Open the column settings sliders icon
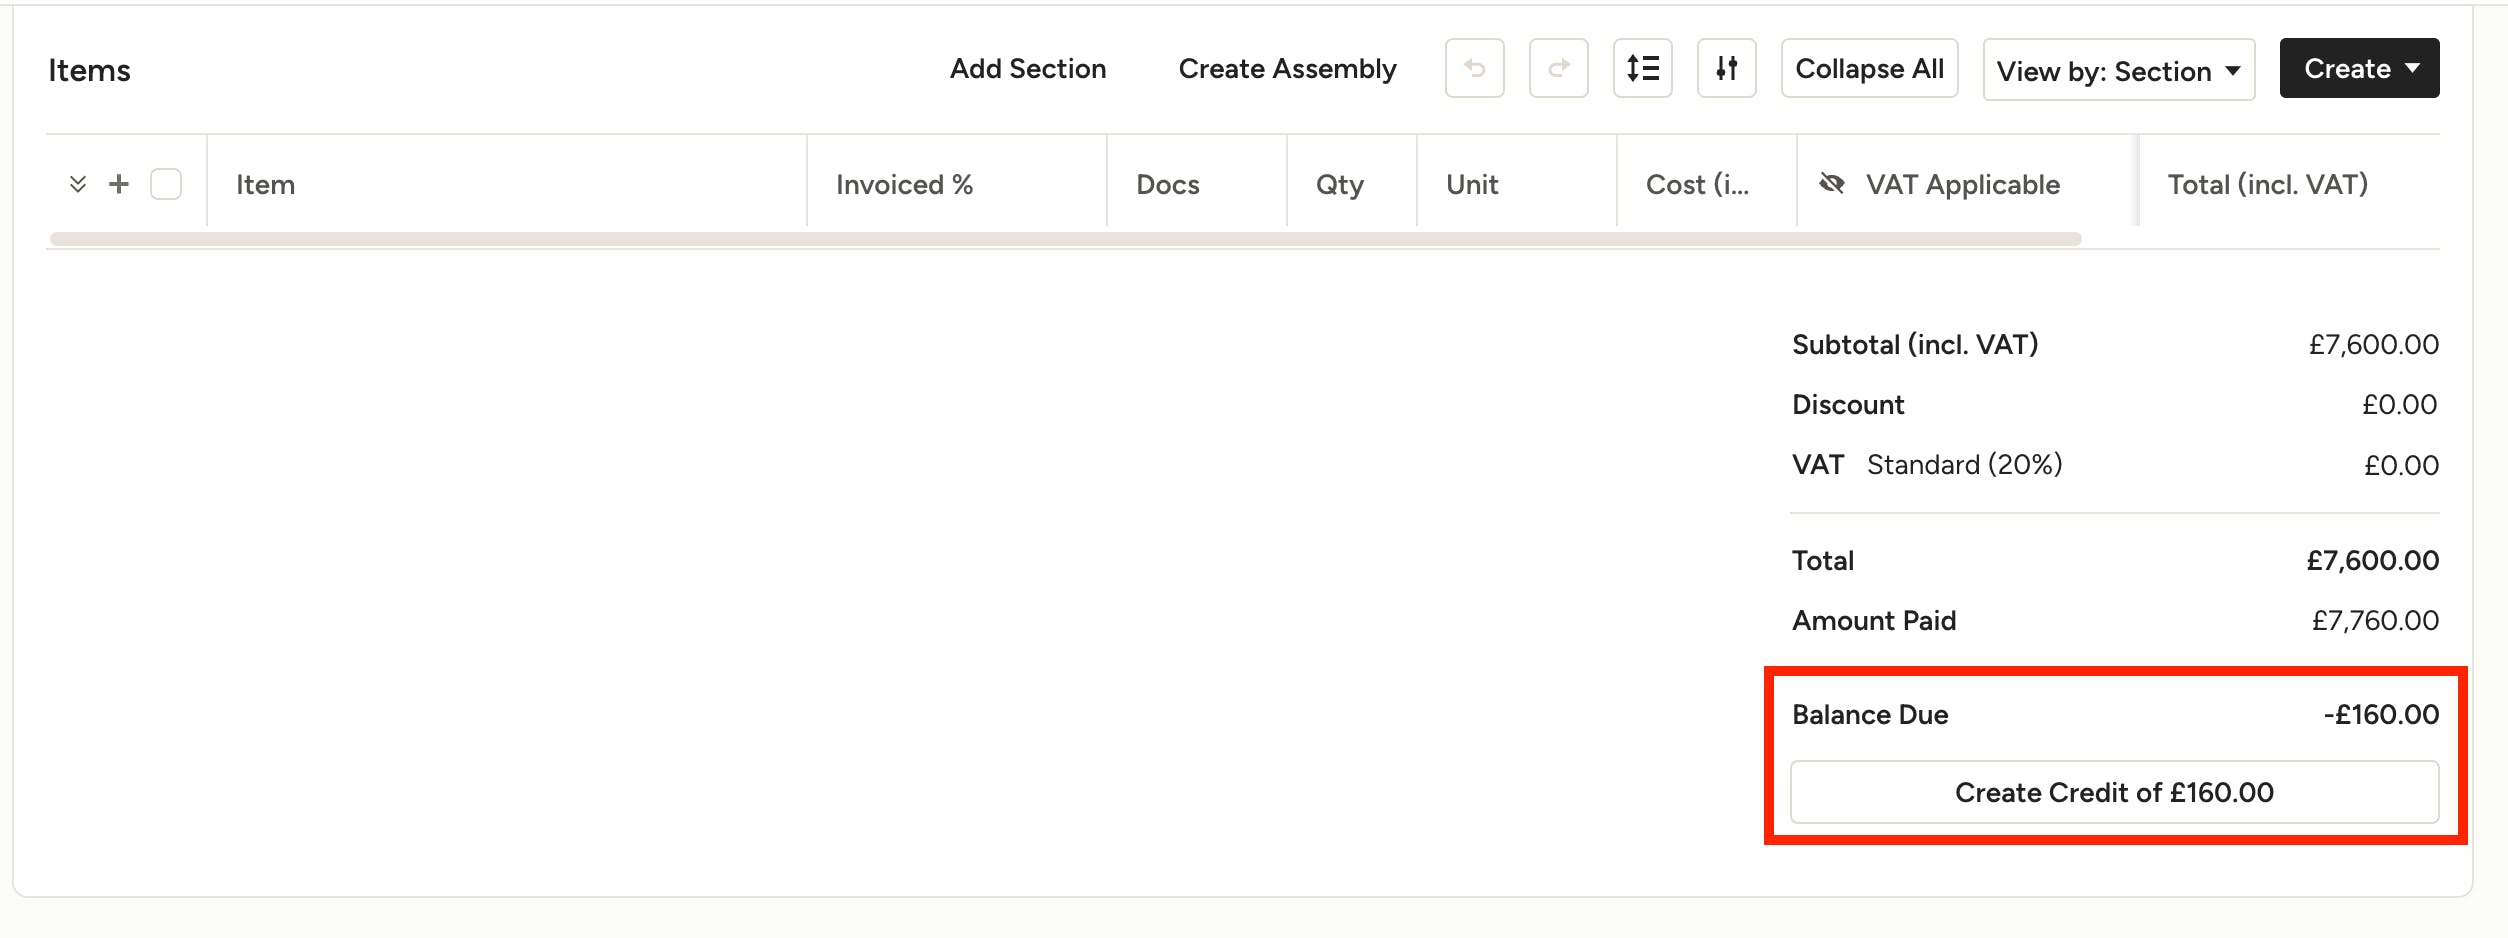The image size is (2508, 938). coord(1726,68)
